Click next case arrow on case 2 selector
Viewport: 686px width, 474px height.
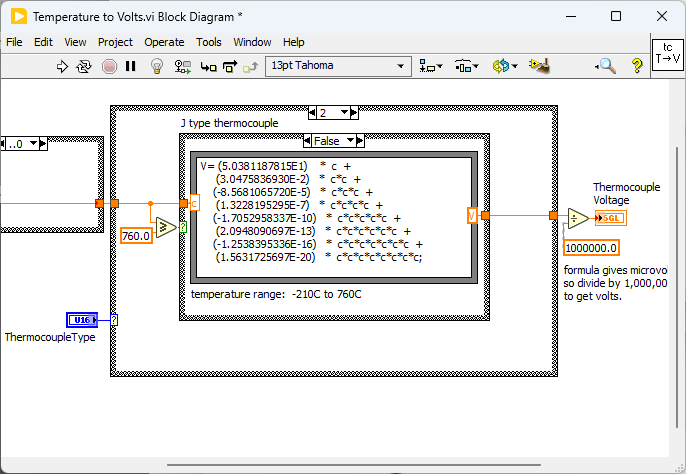[x=354, y=113]
